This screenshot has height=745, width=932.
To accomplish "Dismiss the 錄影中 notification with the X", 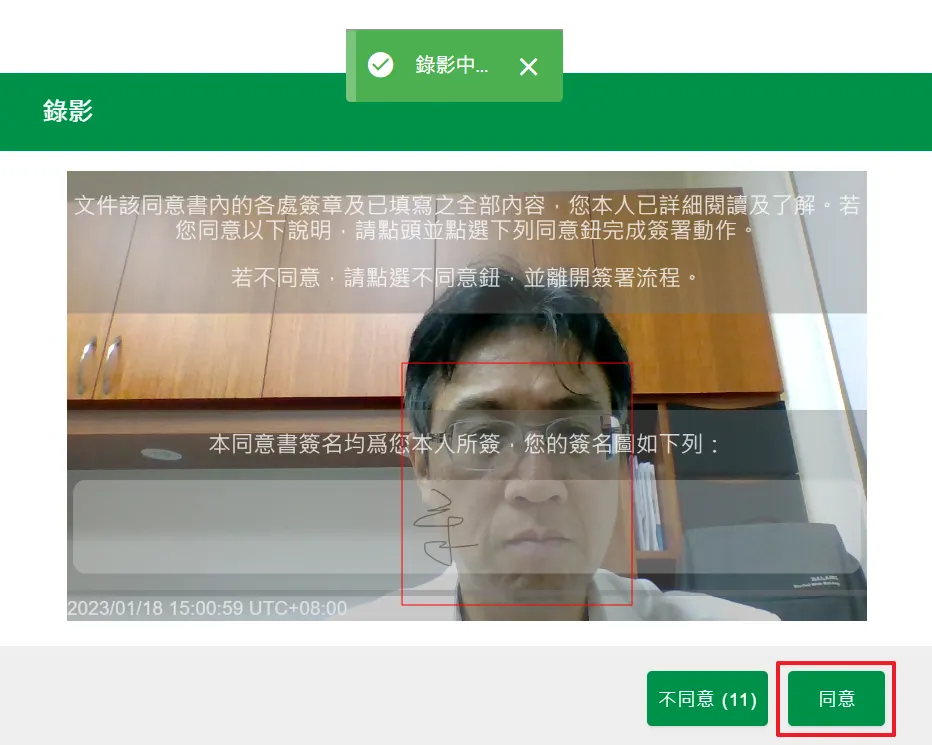I will point(529,66).
